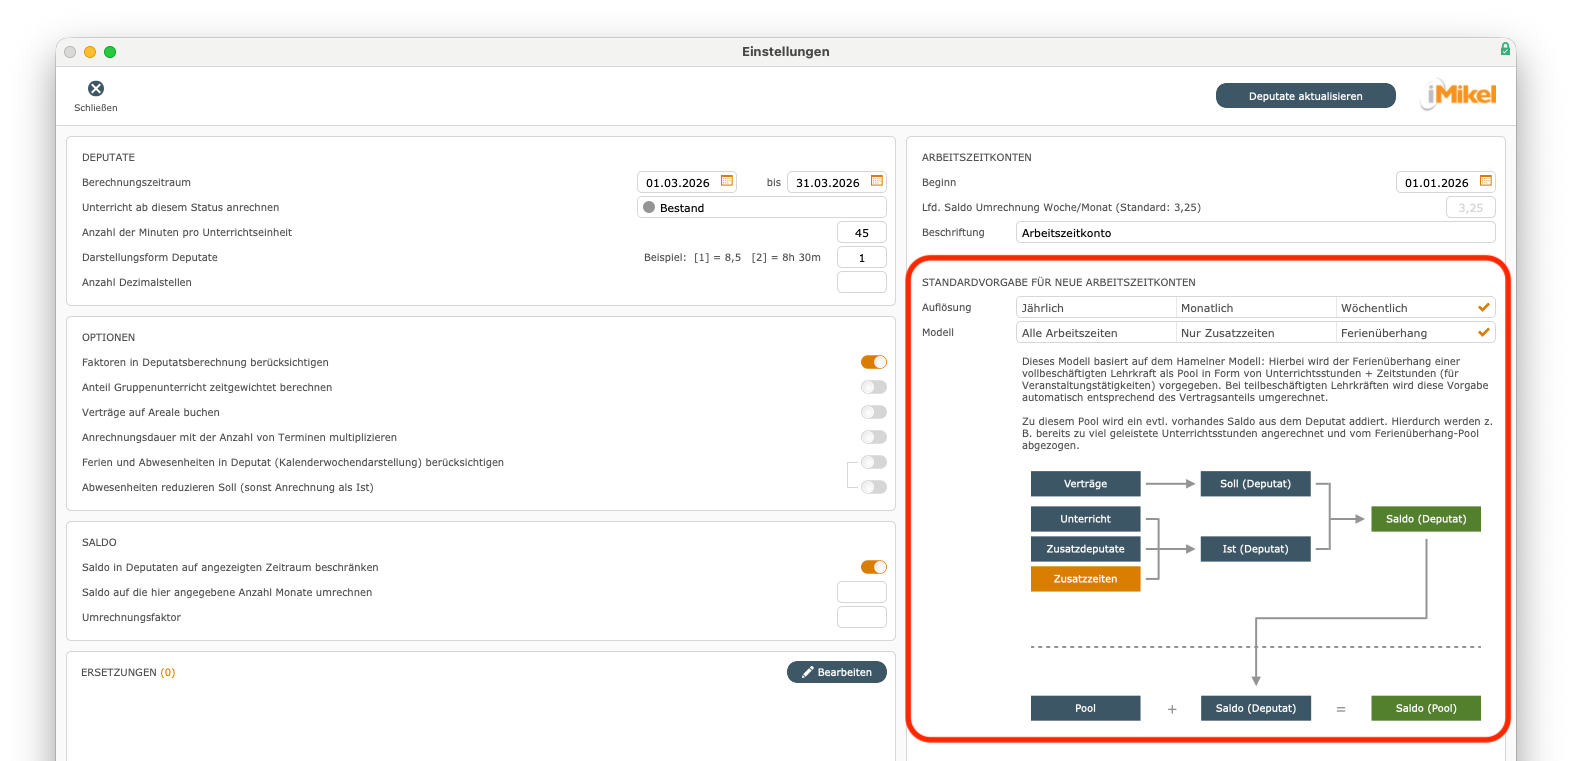Open the Unterricht status dropdown showing Bestand

[762, 207]
